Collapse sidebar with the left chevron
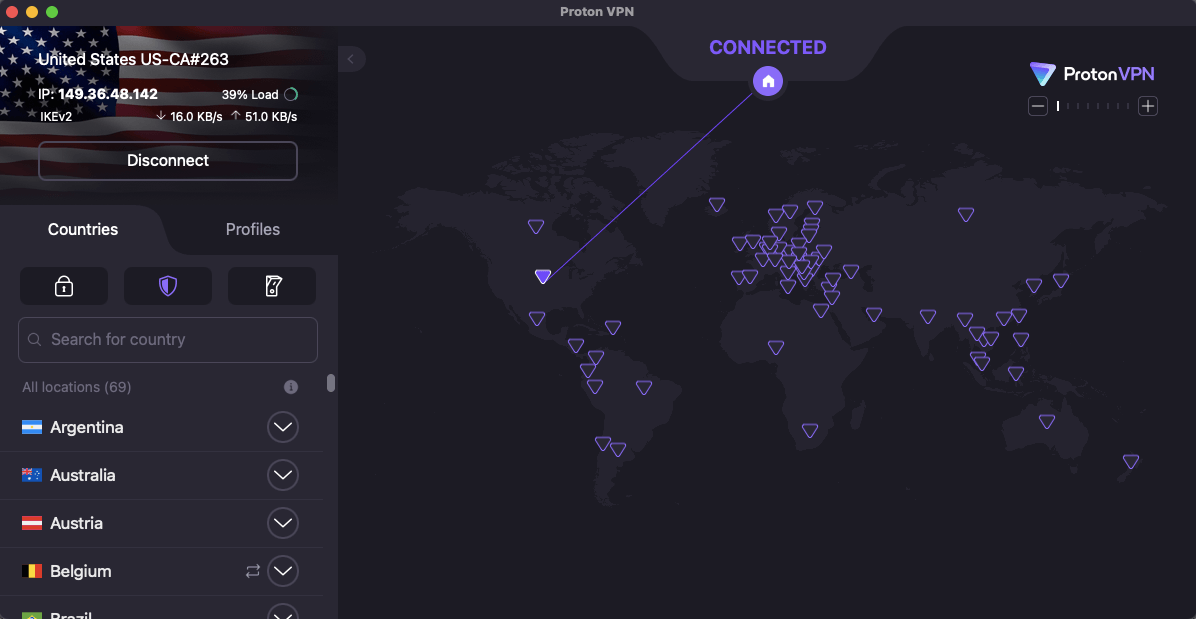 click(x=351, y=59)
